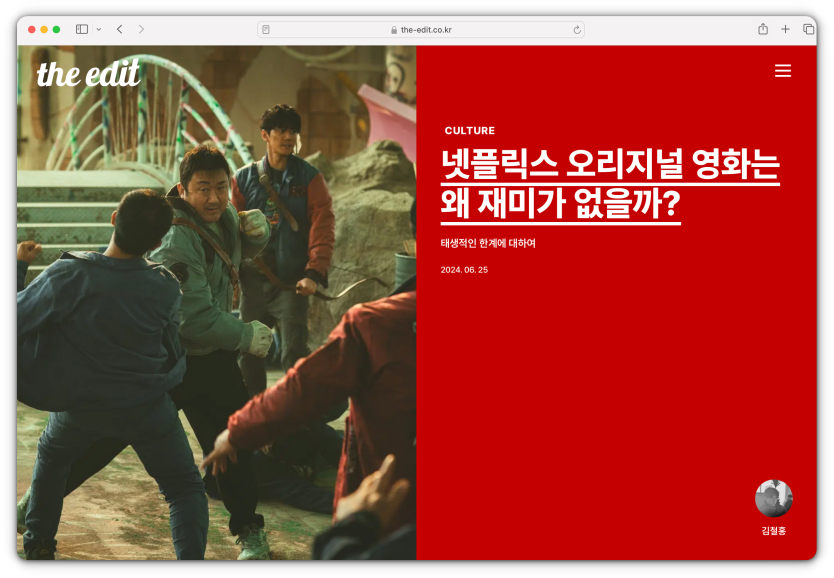Open the Share icon in toolbar

click(763, 30)
